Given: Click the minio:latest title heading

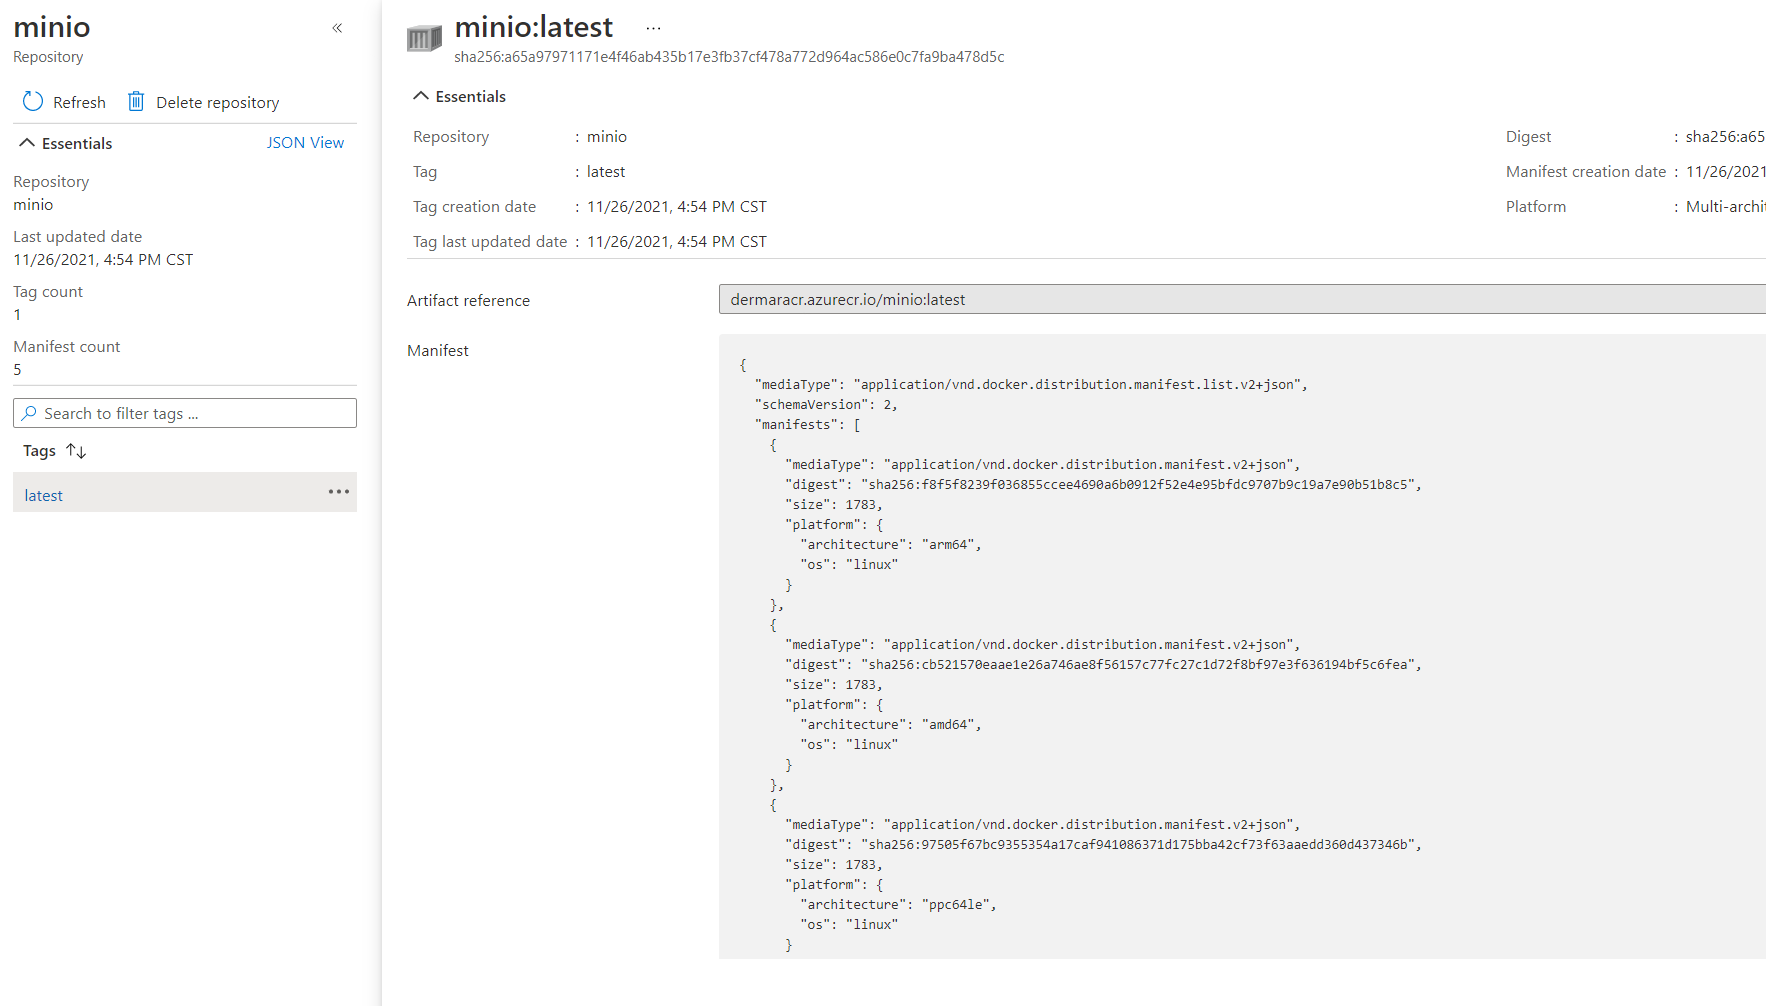Looking at the screenshot, I should [x=534, y=27].
